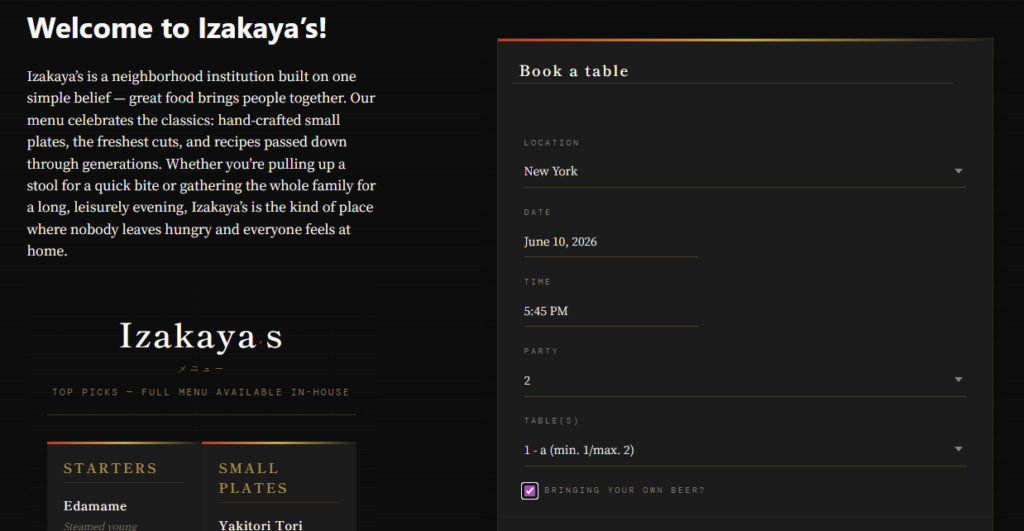Click the Yakitori Tori menu item
This screenshot has width=1024, height=531.
[261, 525]
